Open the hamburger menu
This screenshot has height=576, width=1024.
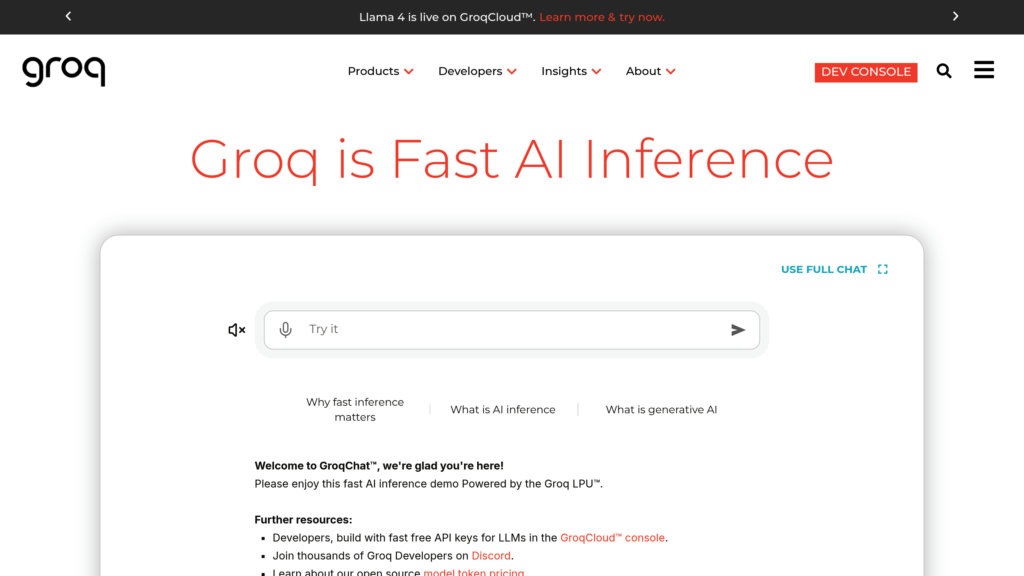(x=984, y=70)
